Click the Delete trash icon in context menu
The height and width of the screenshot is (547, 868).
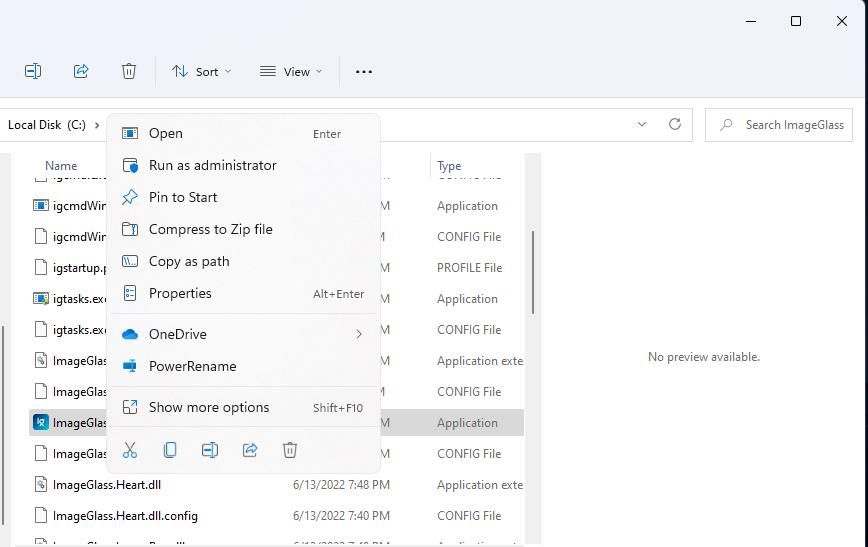coord(290,450)
